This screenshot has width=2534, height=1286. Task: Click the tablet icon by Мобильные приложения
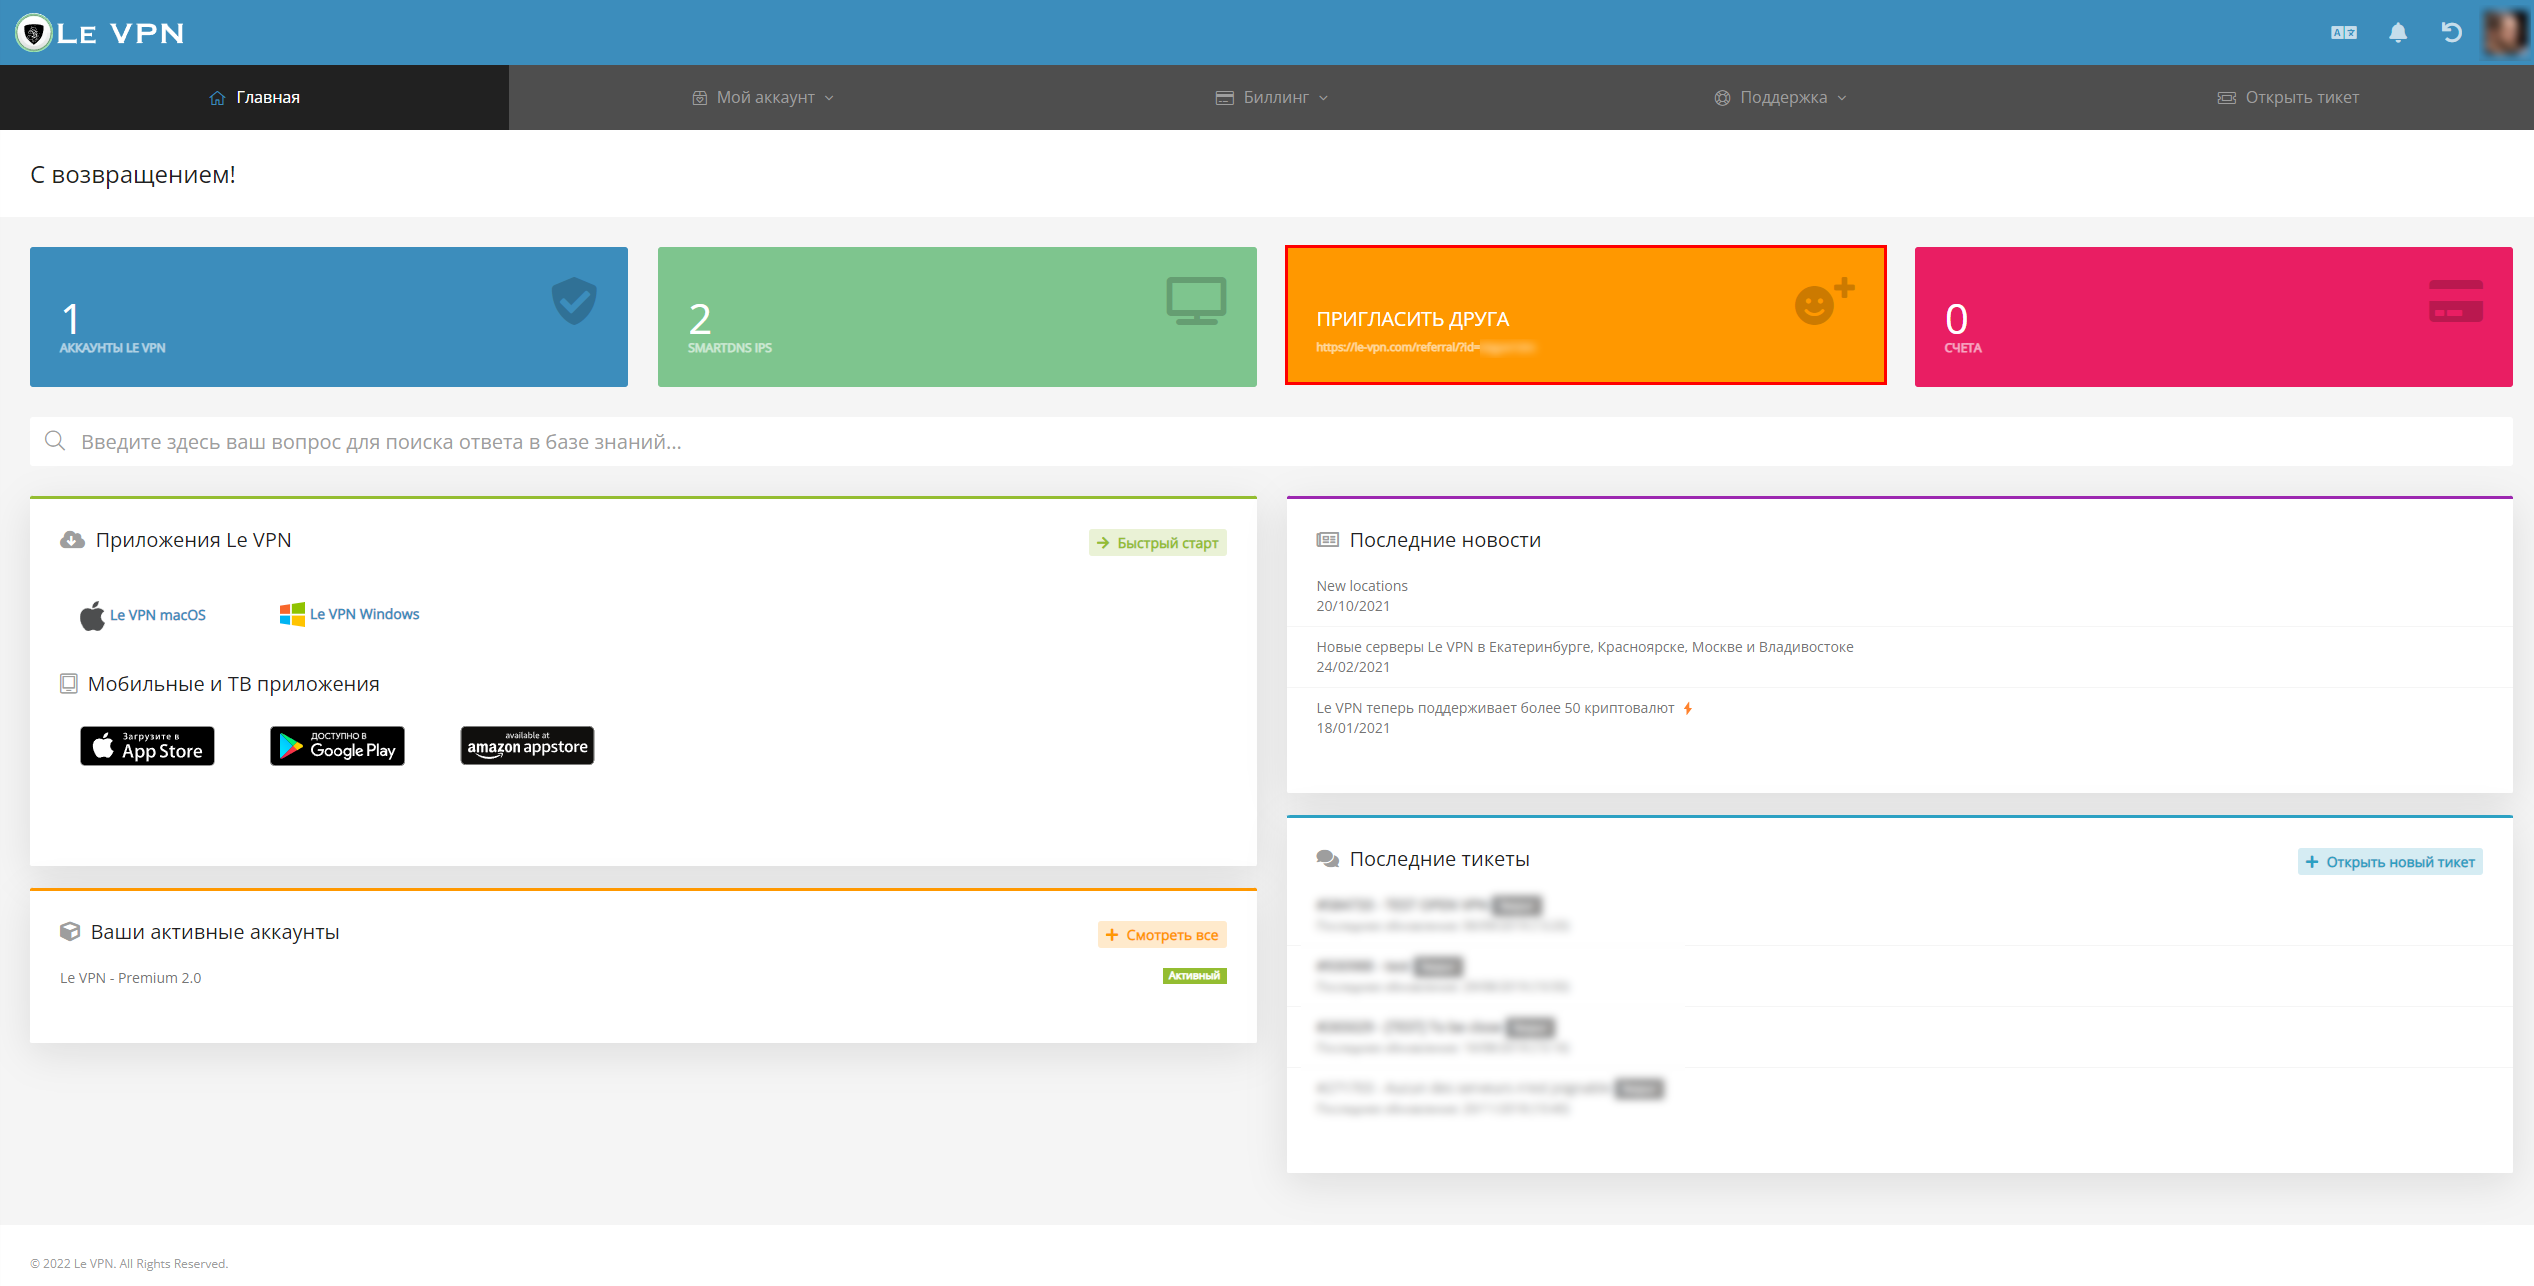(x=69, y=684)
